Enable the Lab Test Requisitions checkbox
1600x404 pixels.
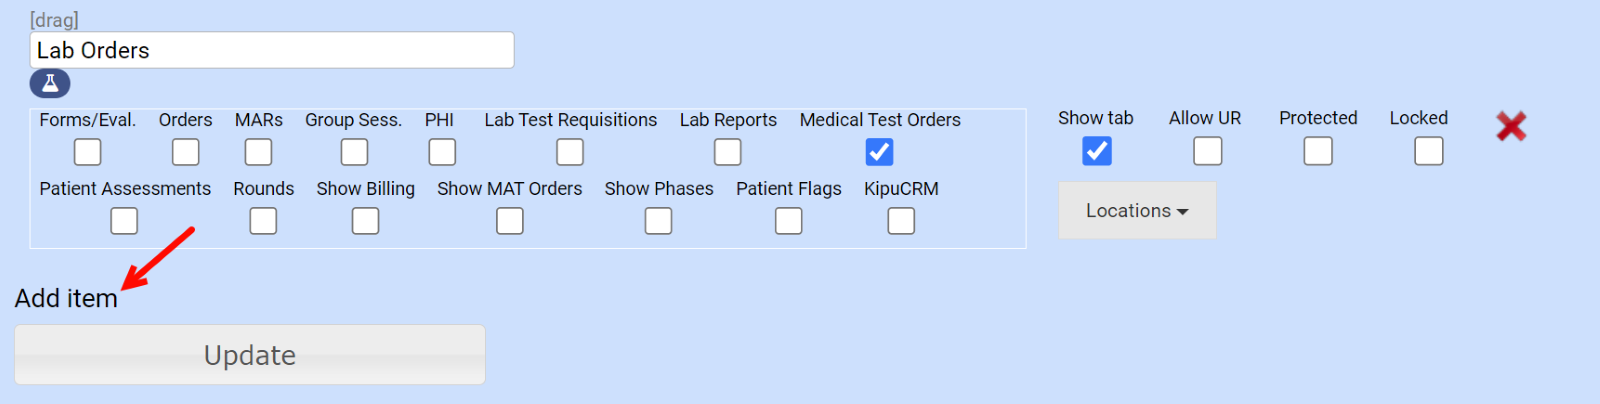tap(570, 152)
